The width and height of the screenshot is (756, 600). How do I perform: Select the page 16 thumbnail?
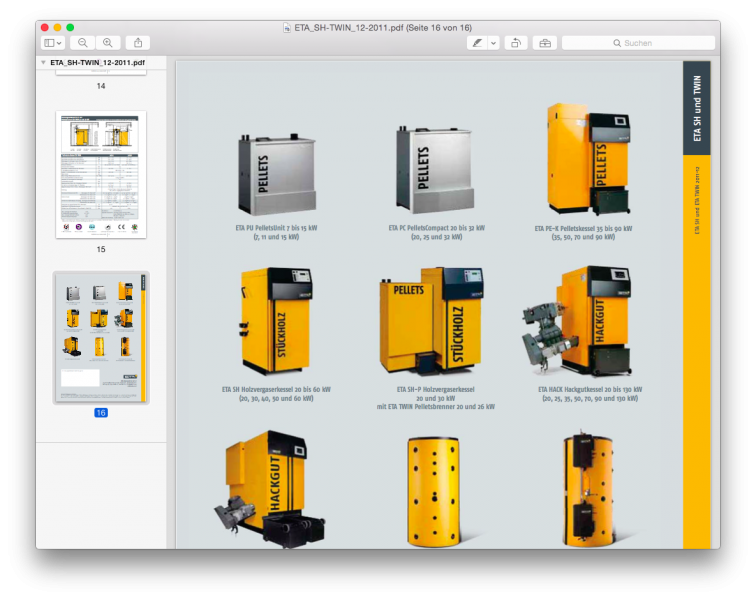[101, 337]
